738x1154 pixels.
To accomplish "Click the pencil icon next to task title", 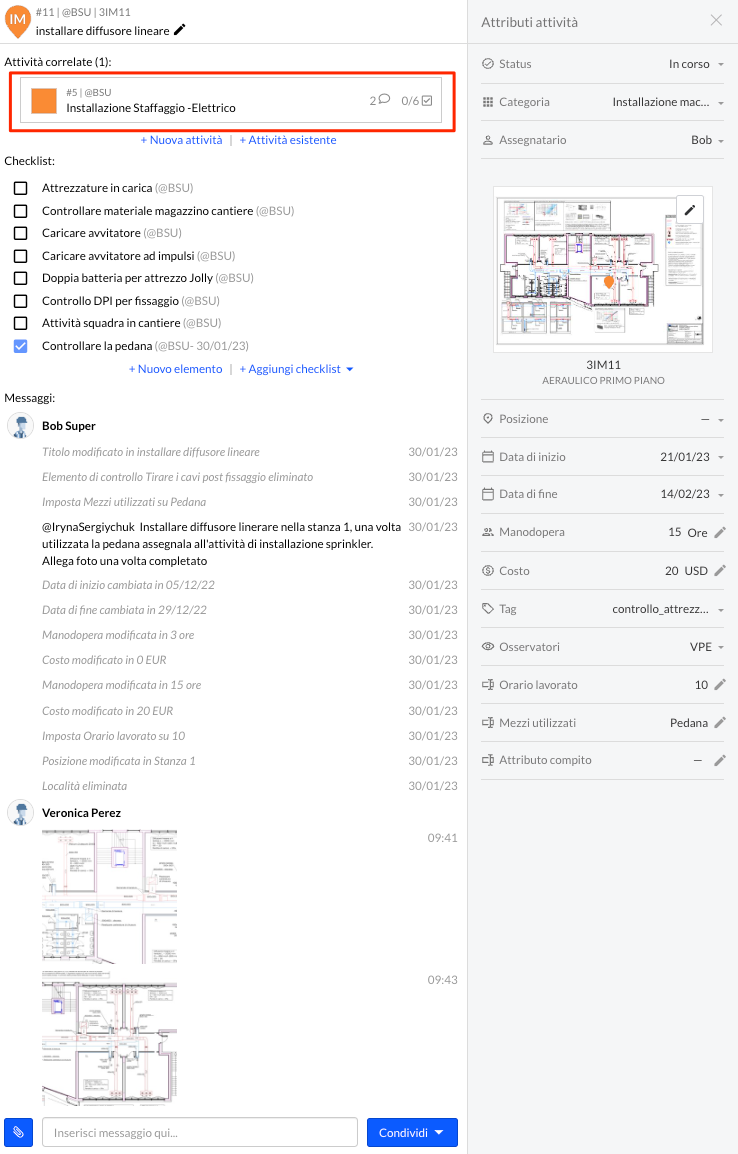I will tap(180, 30).
